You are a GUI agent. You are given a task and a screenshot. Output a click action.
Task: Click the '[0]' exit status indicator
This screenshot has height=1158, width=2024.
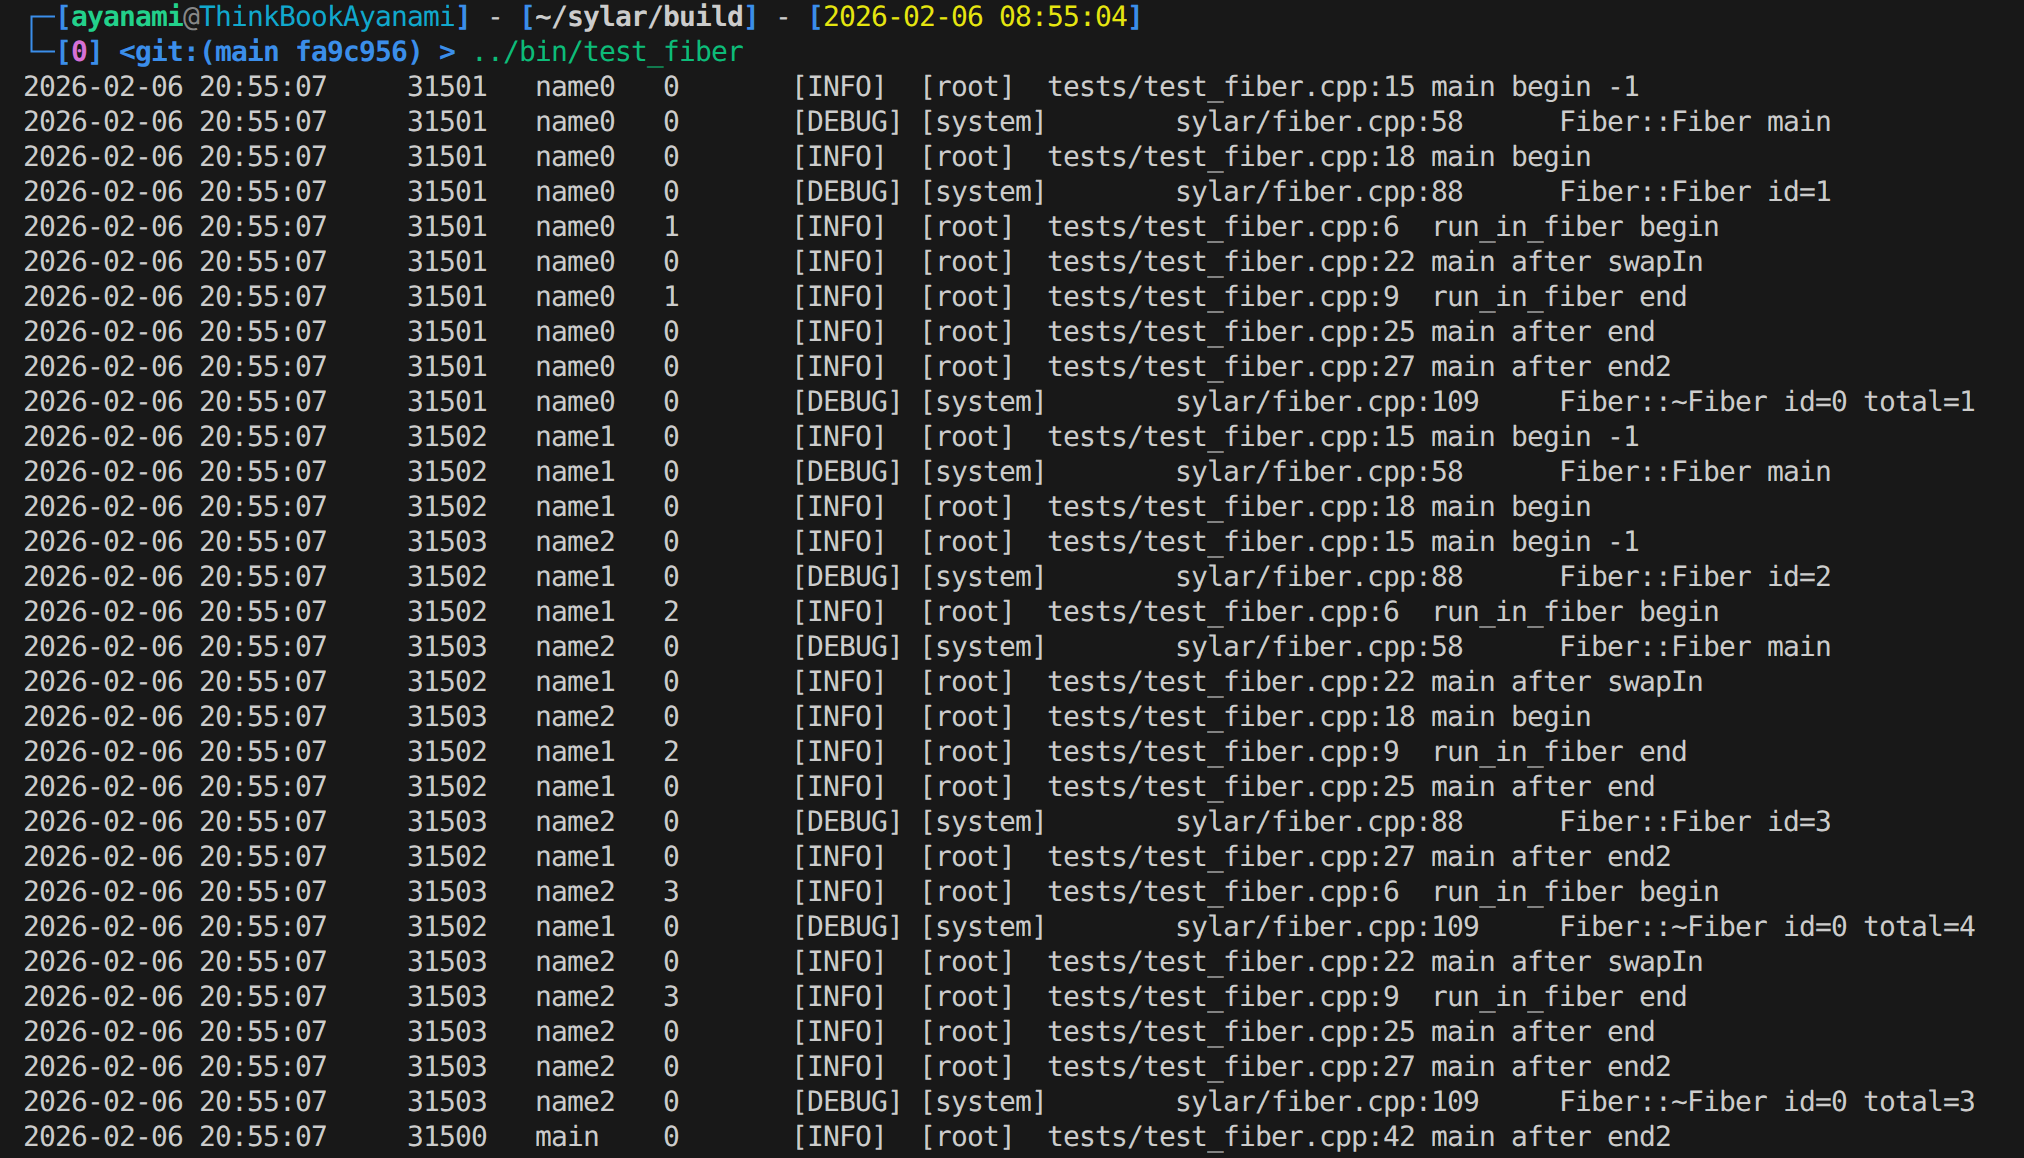click(79, 52)
